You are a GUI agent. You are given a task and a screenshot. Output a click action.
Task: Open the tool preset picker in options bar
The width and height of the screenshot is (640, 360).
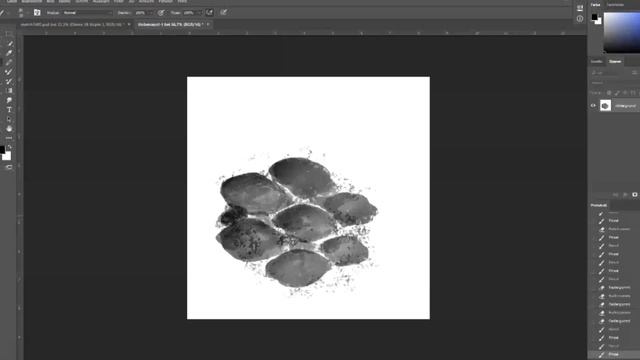(3, 13)
